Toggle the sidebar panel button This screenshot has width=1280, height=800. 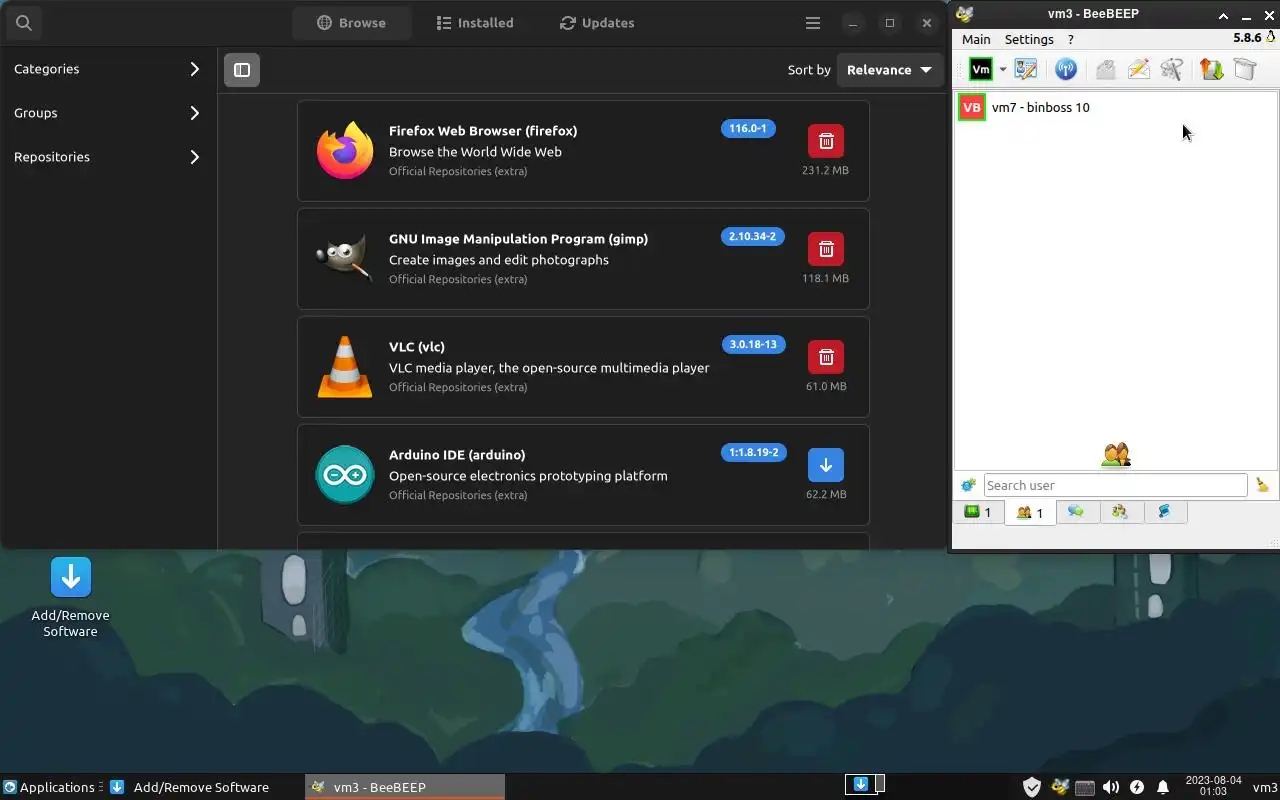(x=242, y=70)
